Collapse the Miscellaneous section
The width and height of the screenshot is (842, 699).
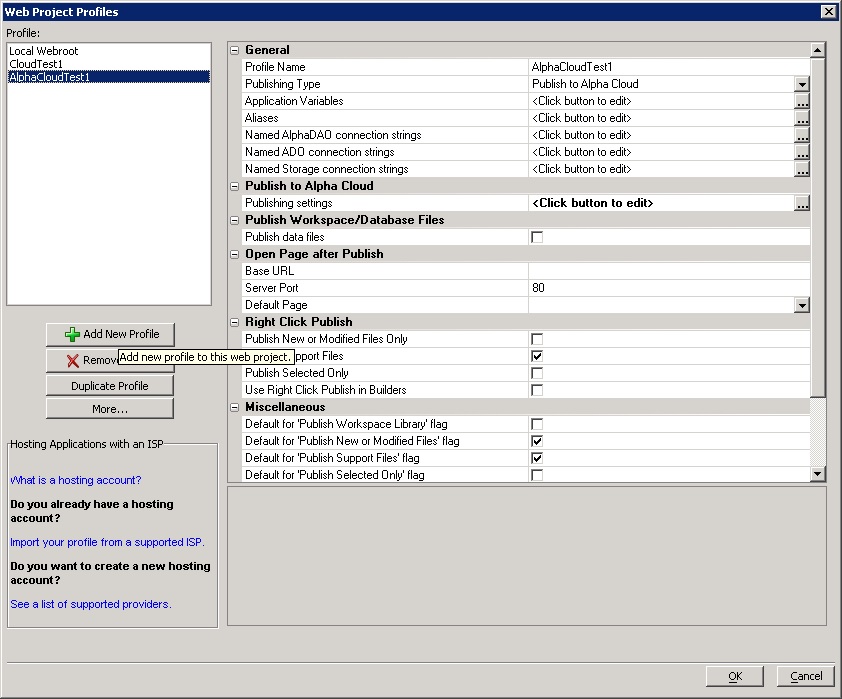[x=235, y=407]
